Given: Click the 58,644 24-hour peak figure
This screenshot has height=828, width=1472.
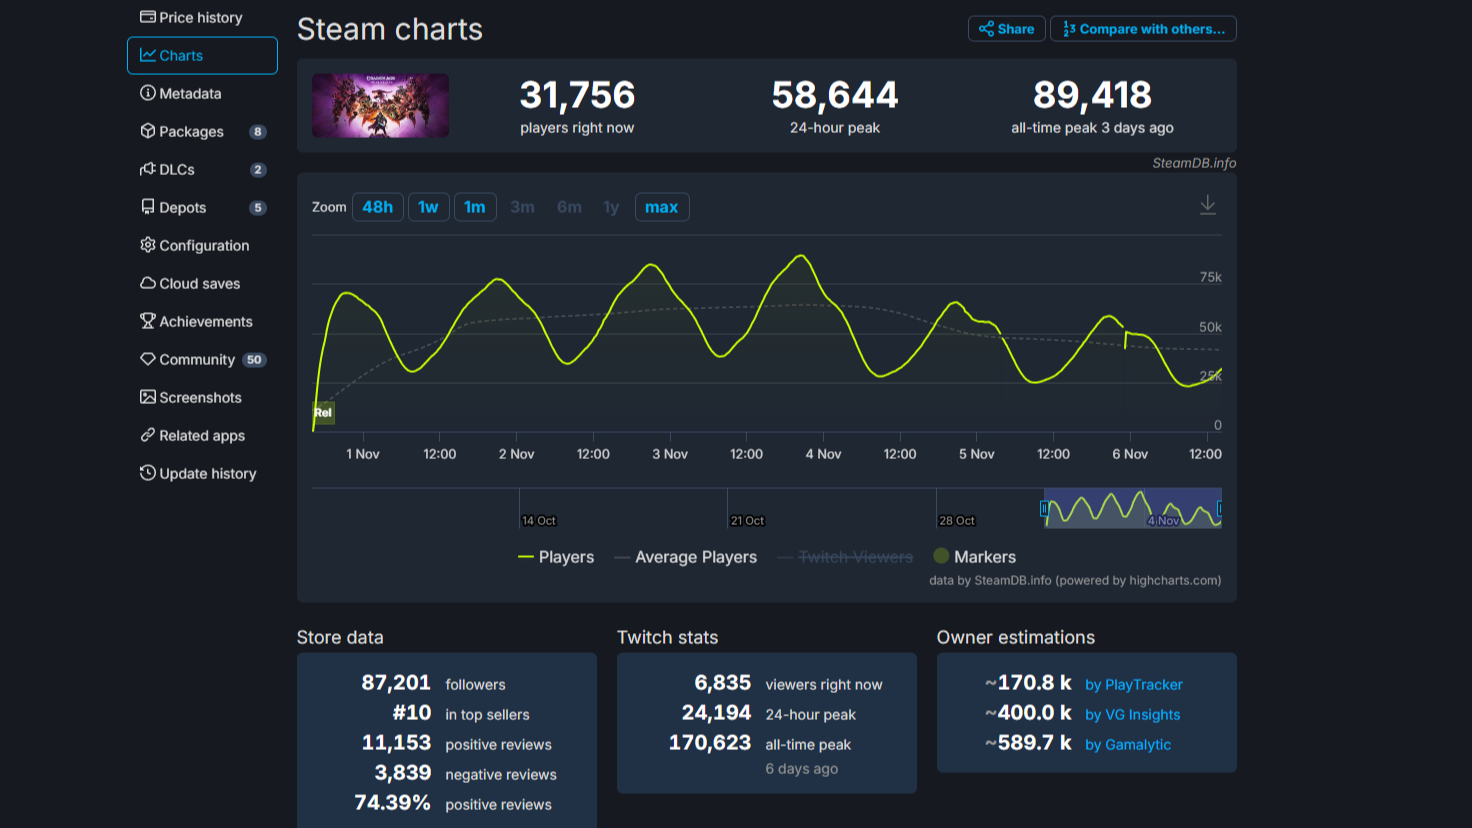Looking at the screenshot, I should [835, 95].
